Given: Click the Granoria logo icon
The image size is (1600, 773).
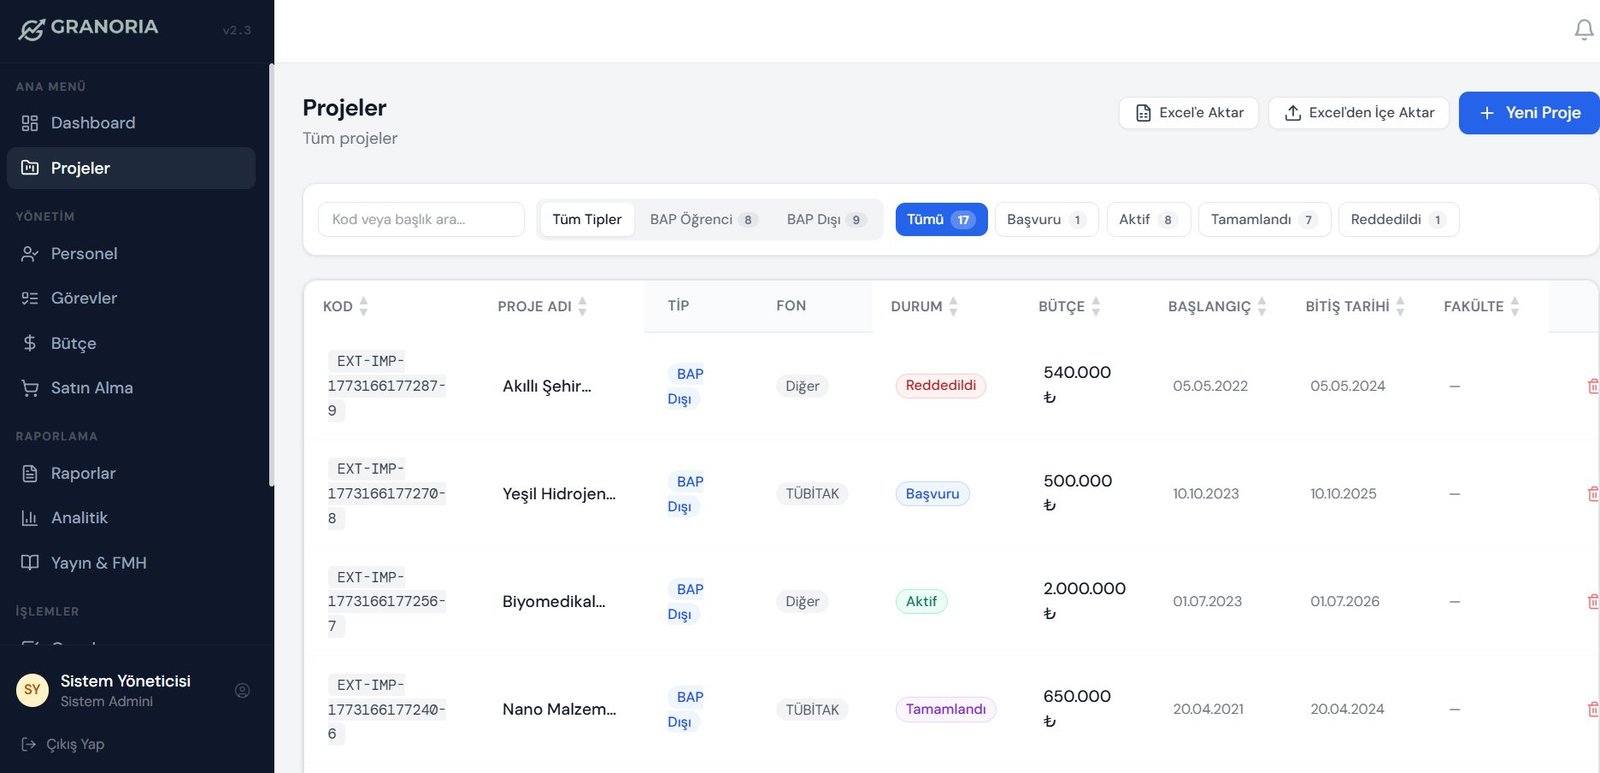Looking at the screenshot, I should 32,29.
